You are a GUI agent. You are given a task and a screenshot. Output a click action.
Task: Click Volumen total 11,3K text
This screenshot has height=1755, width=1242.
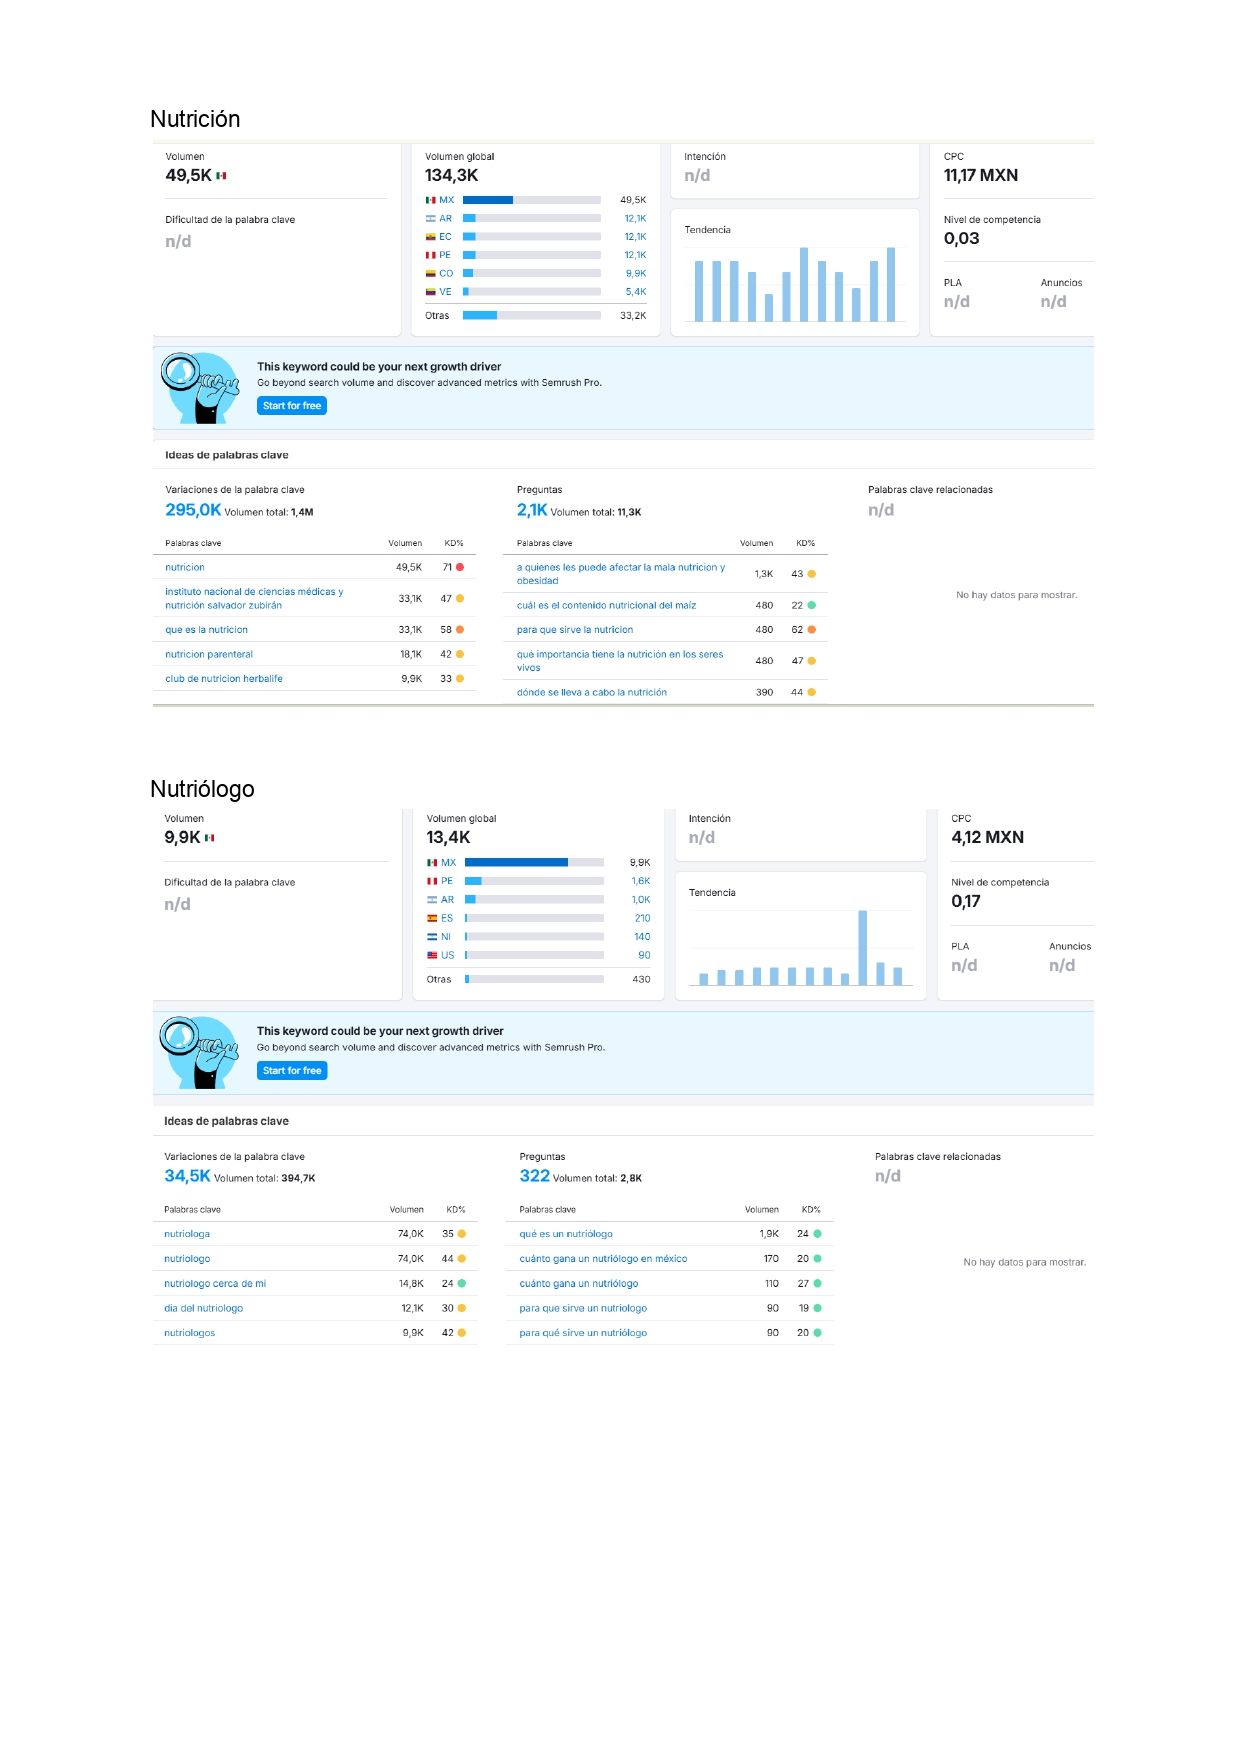[x=596, y=512]
